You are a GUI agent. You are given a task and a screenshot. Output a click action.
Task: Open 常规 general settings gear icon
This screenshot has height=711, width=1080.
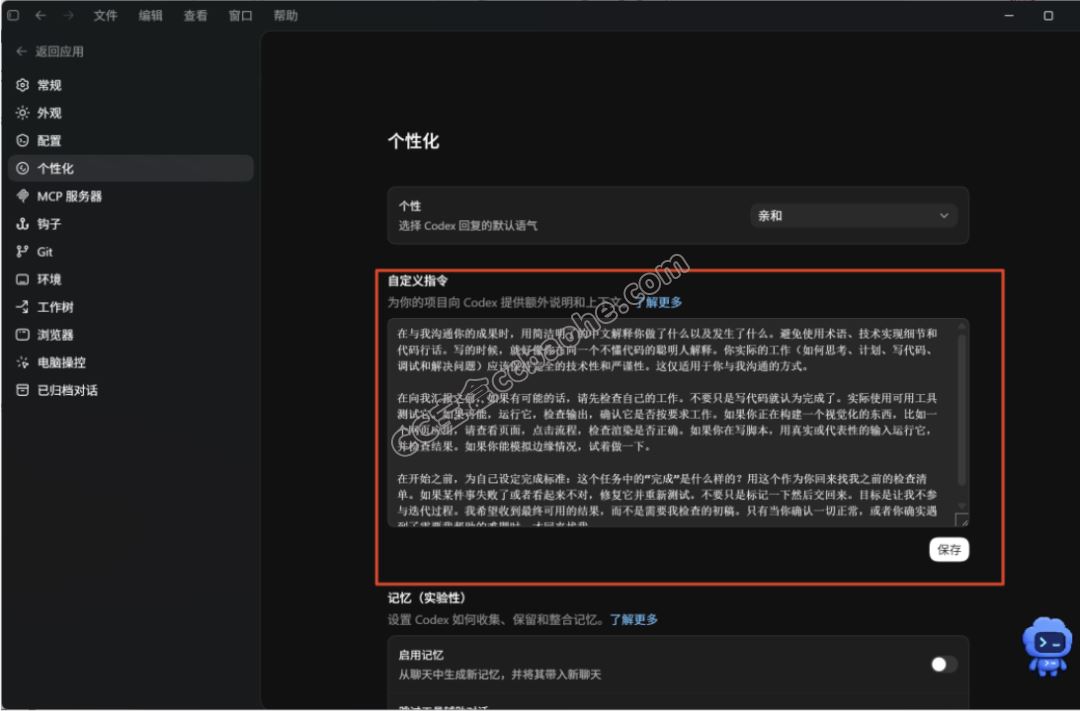pos(23,85)
